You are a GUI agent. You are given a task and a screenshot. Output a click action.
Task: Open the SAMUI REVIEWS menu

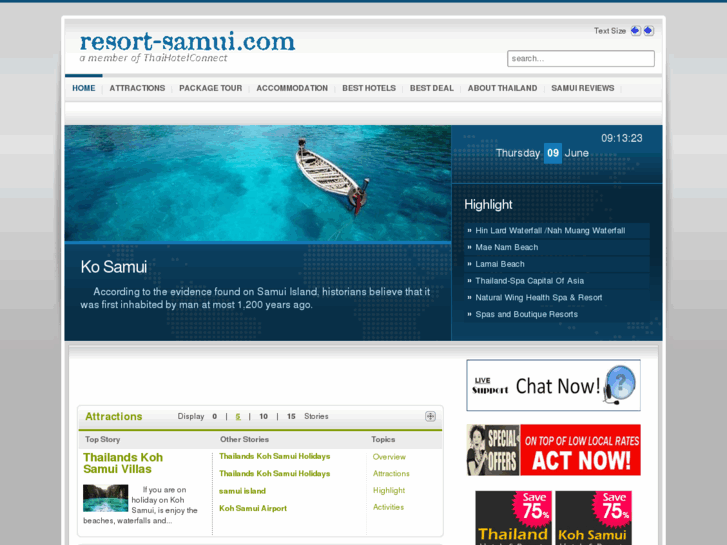(x=583, y=88)
